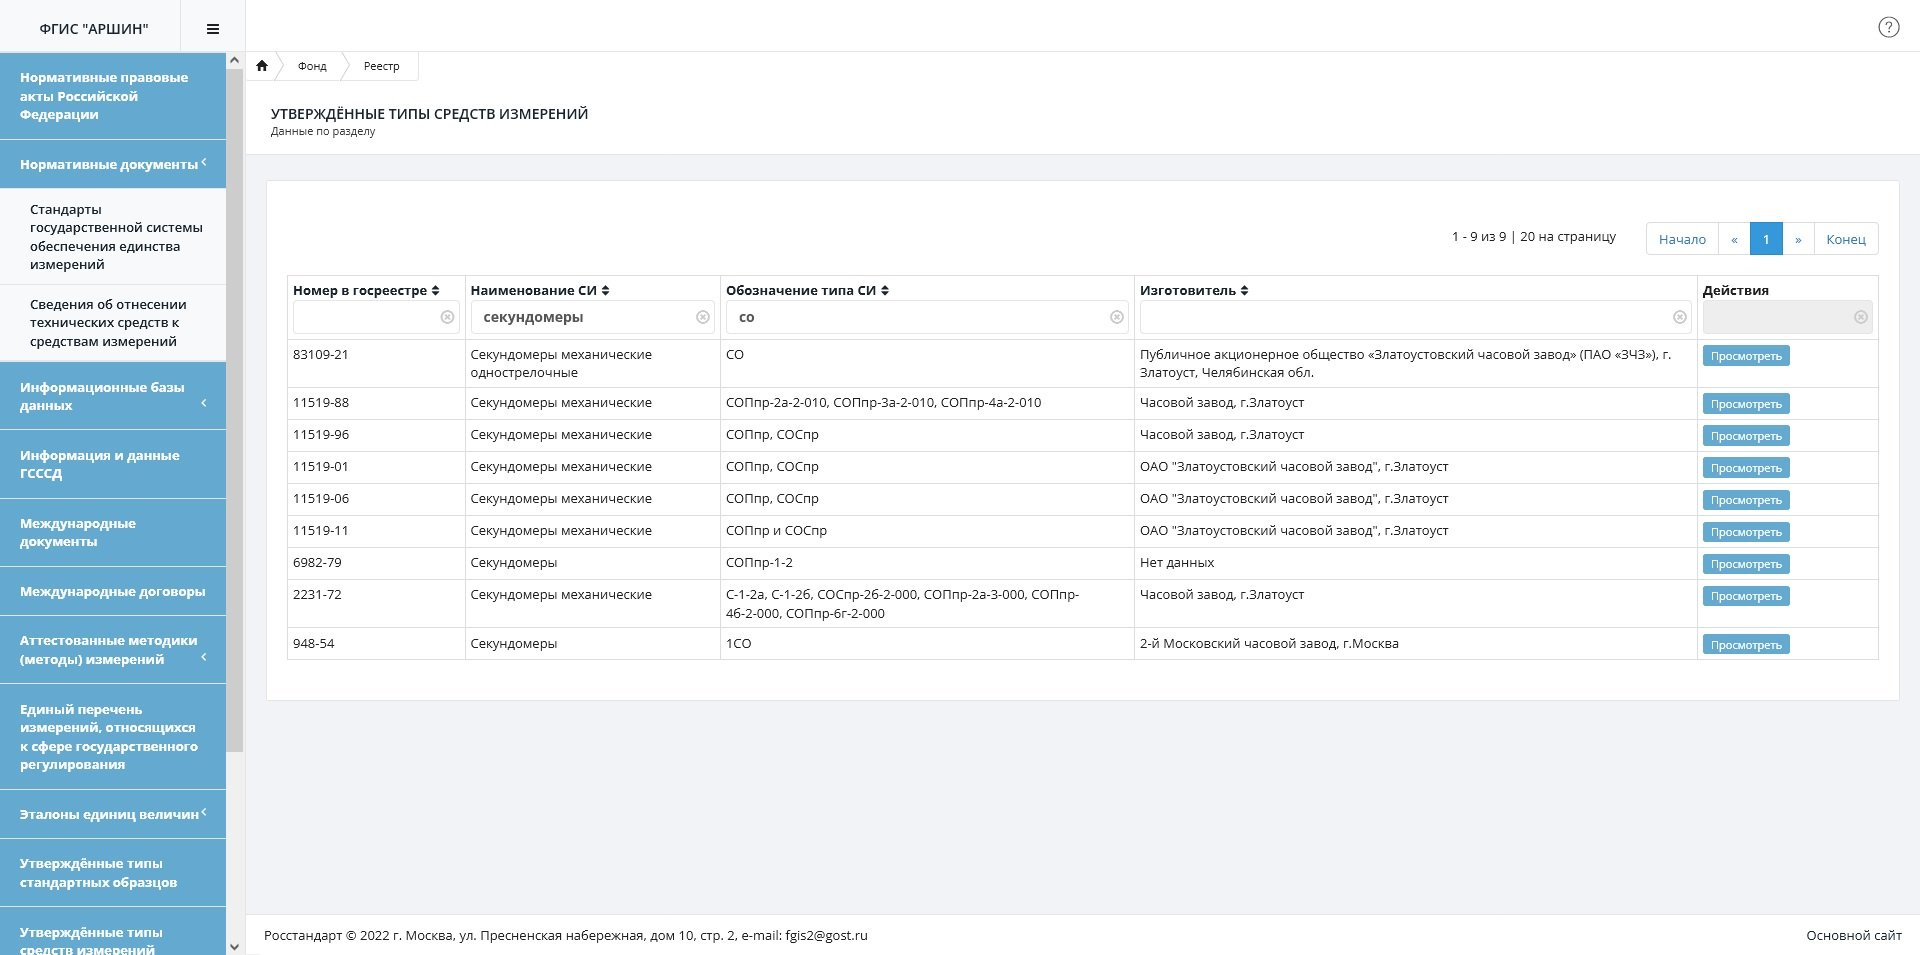
Task: Open Основной сайт link in footer
Action: pos(1853,935)
